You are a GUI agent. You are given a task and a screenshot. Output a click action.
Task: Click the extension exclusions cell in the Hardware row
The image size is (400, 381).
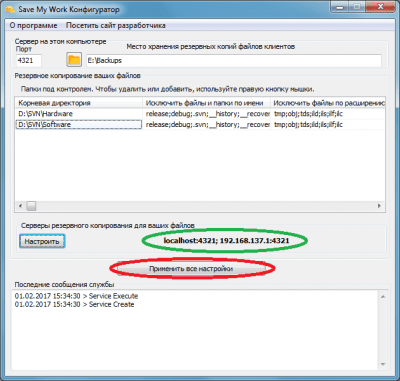point(328,114)
